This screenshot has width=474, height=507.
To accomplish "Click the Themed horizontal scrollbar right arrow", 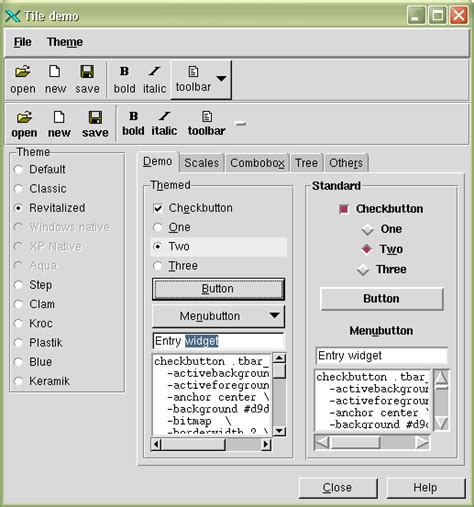I will click(266, 444).
